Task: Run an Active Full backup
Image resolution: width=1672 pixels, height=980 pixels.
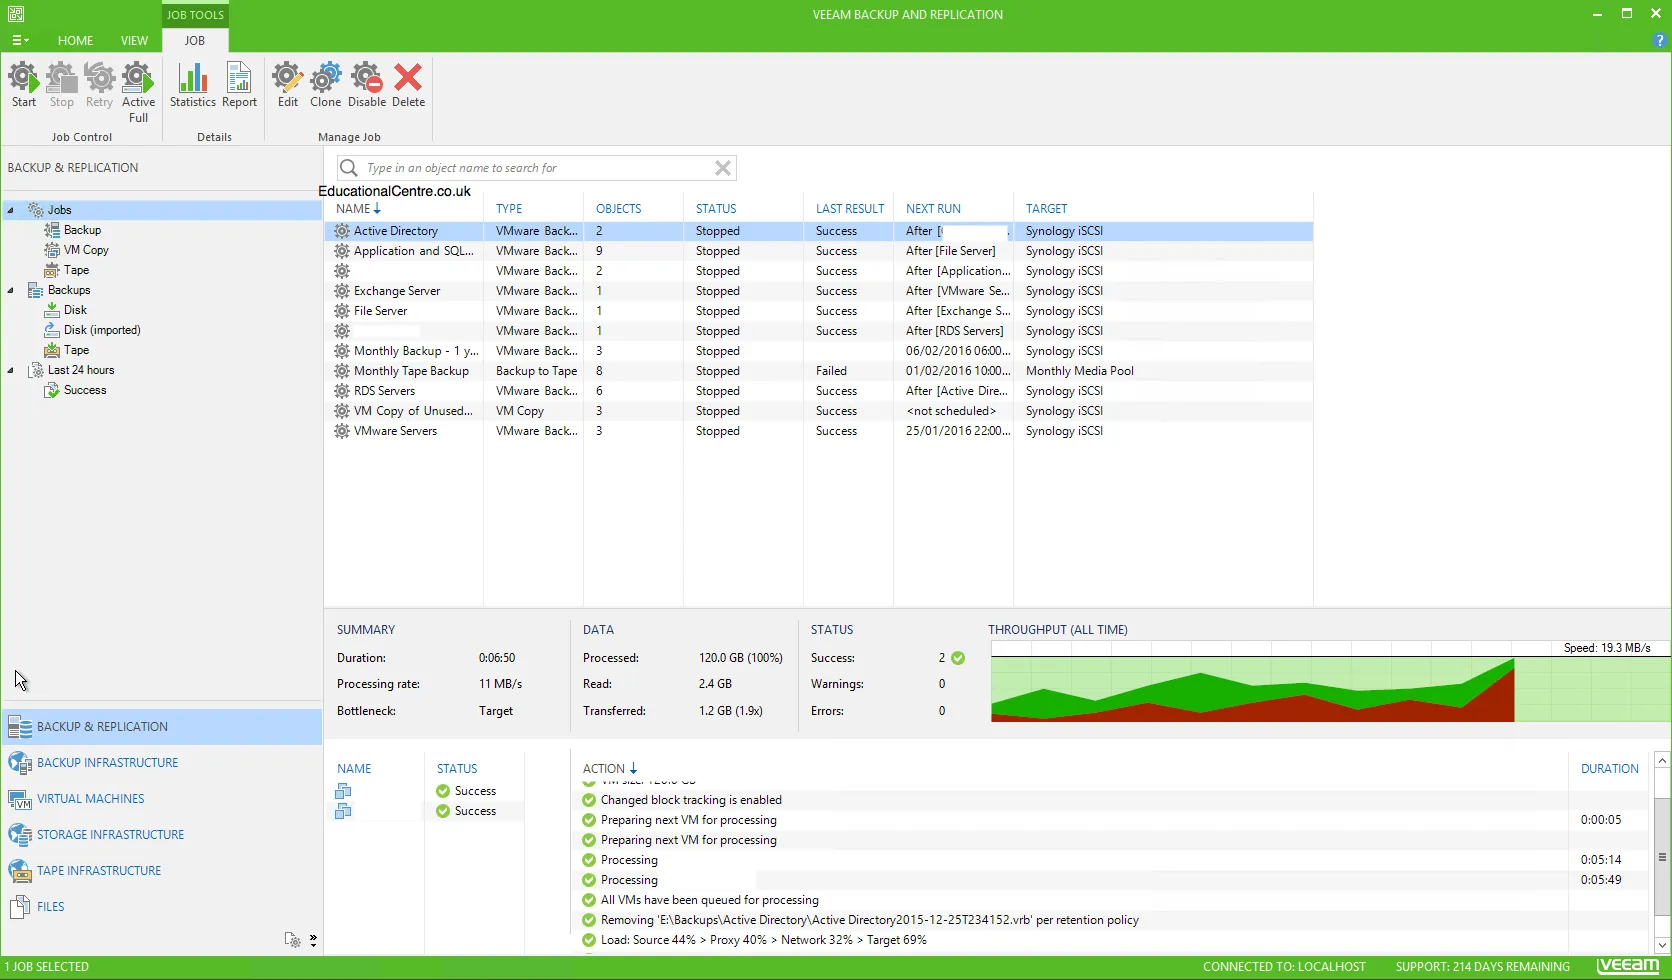Action: pyautogui.click(x=138, y=92)
